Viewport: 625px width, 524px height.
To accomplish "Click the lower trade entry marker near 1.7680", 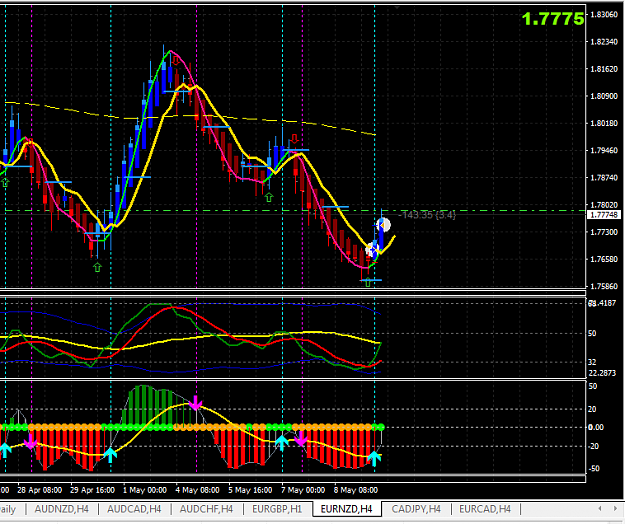I will tap(371, 250).
